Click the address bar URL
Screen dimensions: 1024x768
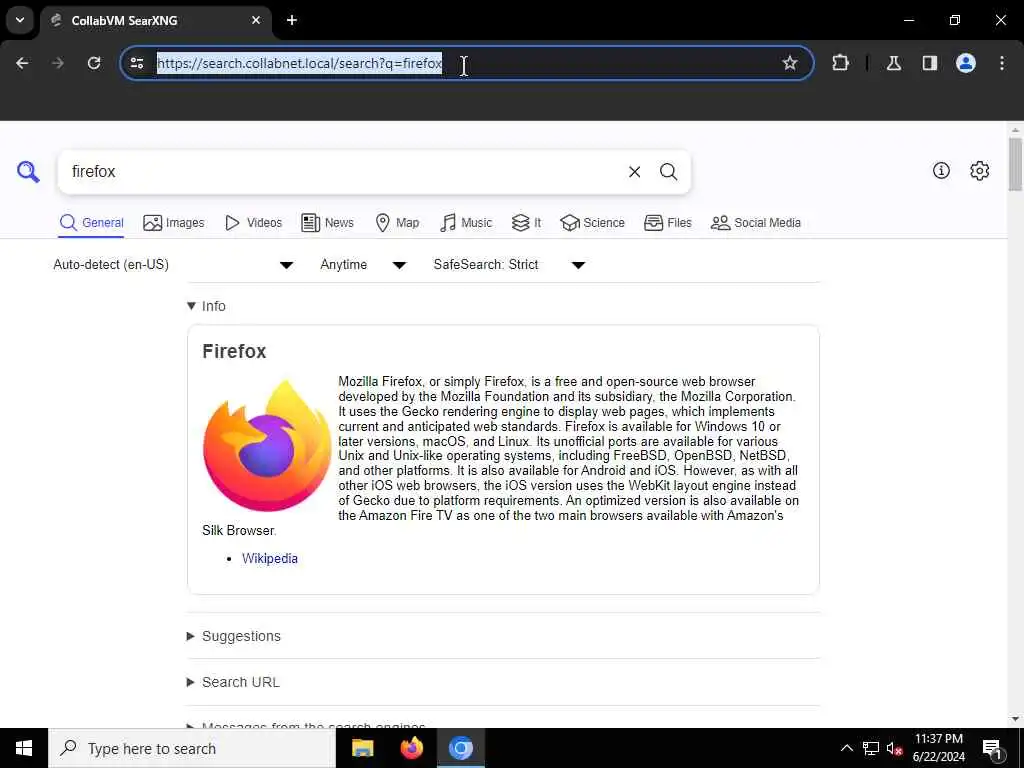point(300,63)
